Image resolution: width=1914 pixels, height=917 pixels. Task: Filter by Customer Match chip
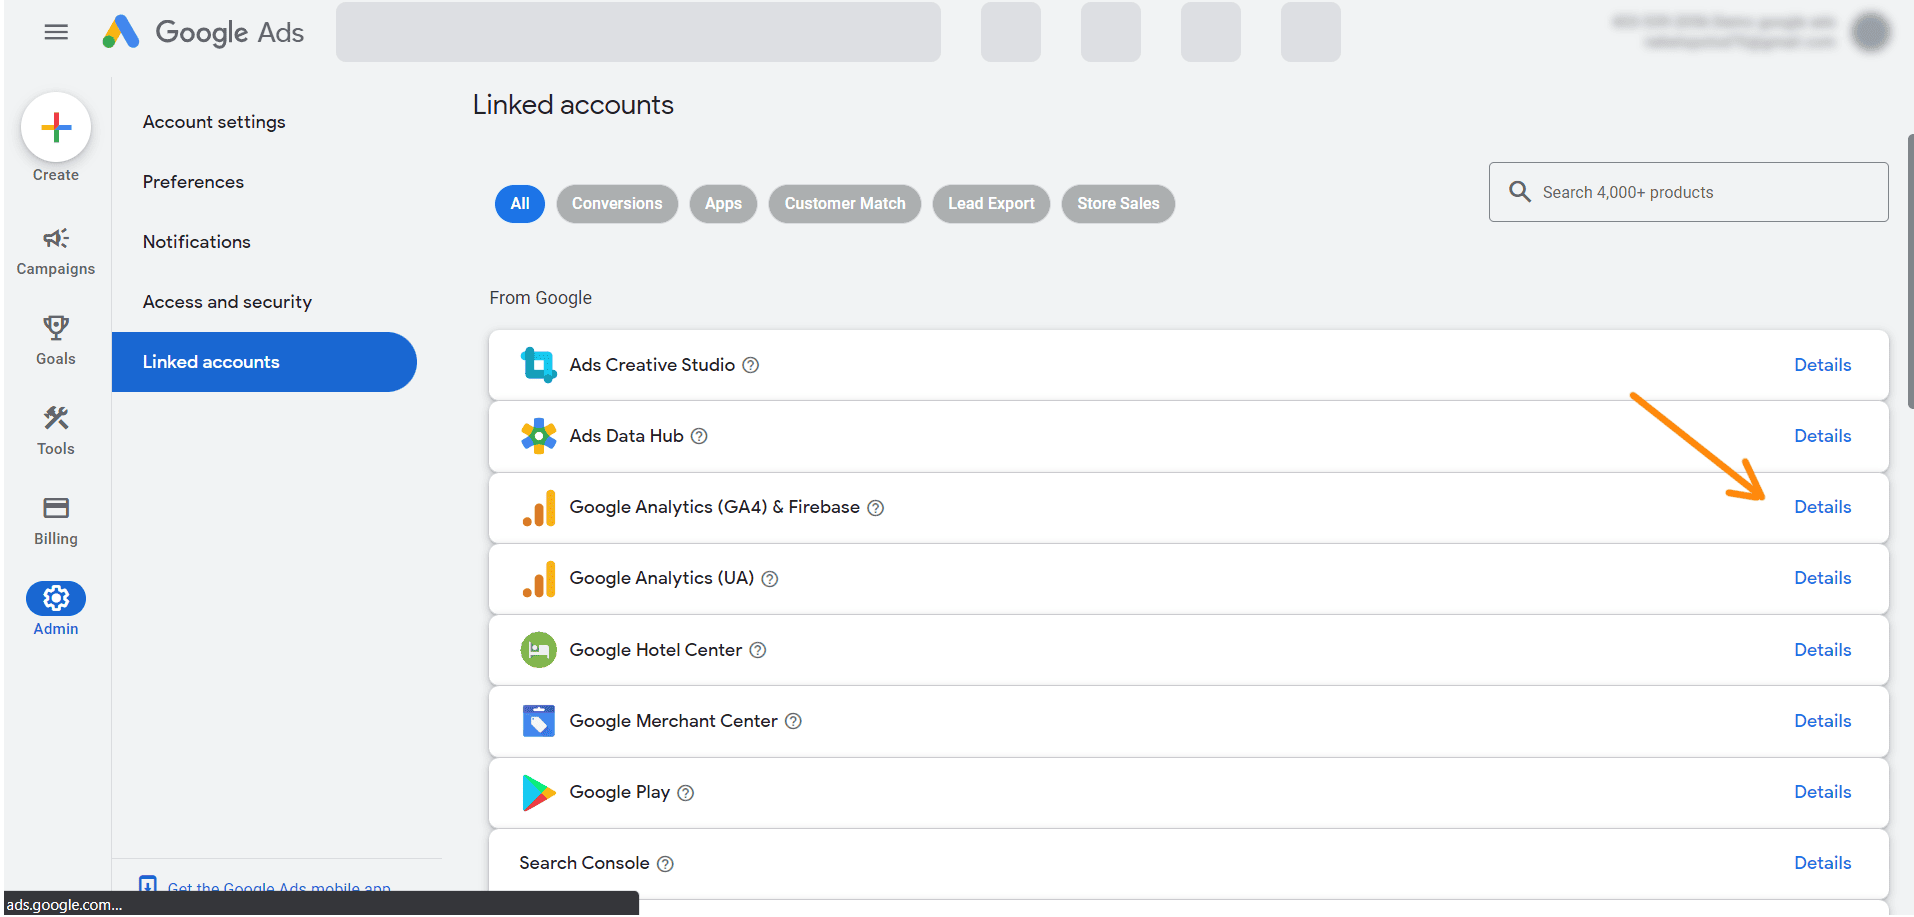coord(845,204)
